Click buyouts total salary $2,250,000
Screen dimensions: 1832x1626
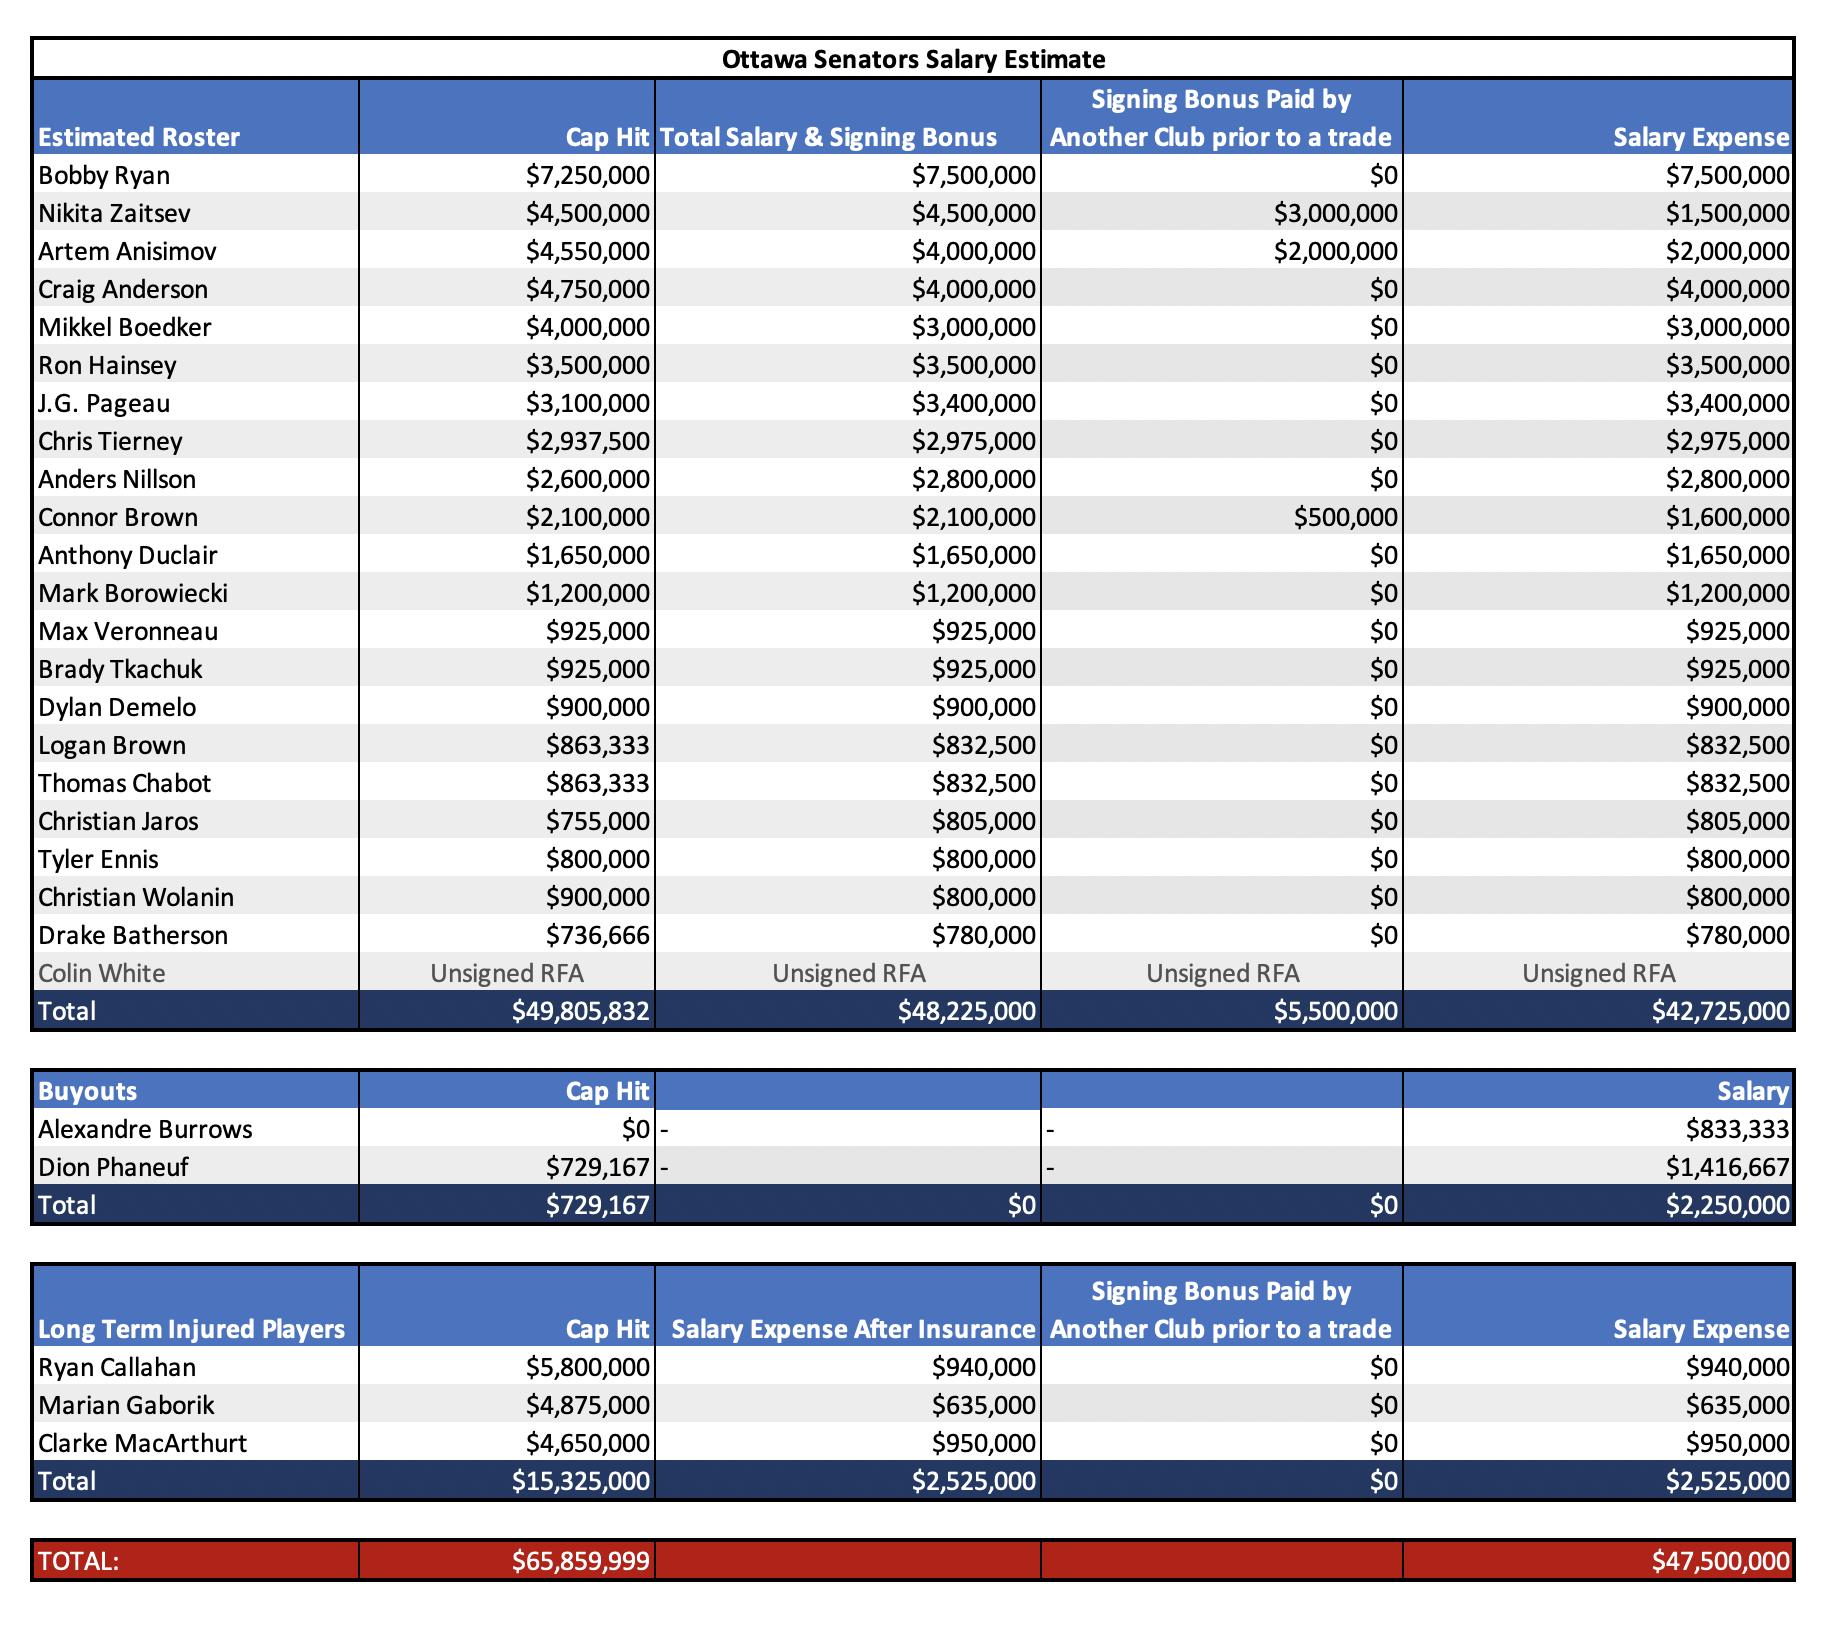click(1599, 1205)
